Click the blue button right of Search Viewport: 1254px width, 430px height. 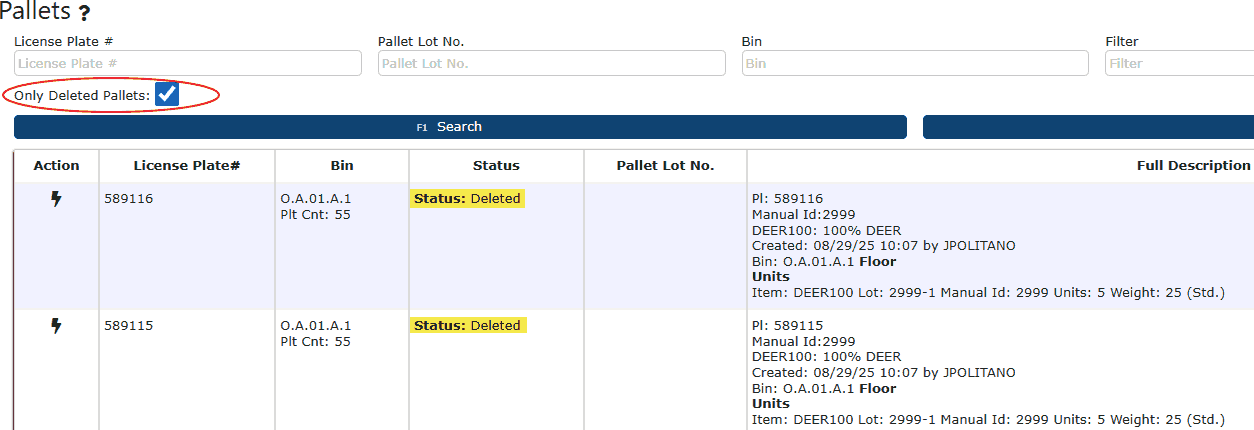(x=1088, y=127)
